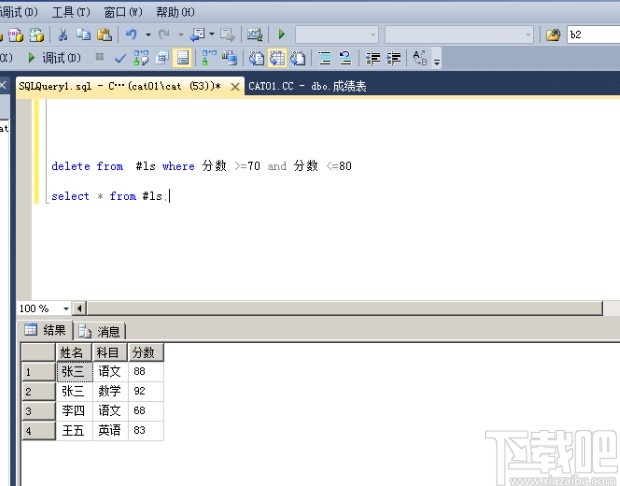Click the Navigate Forward icon
The width and height of the screenshot is (620, 486).
(227, 35)
